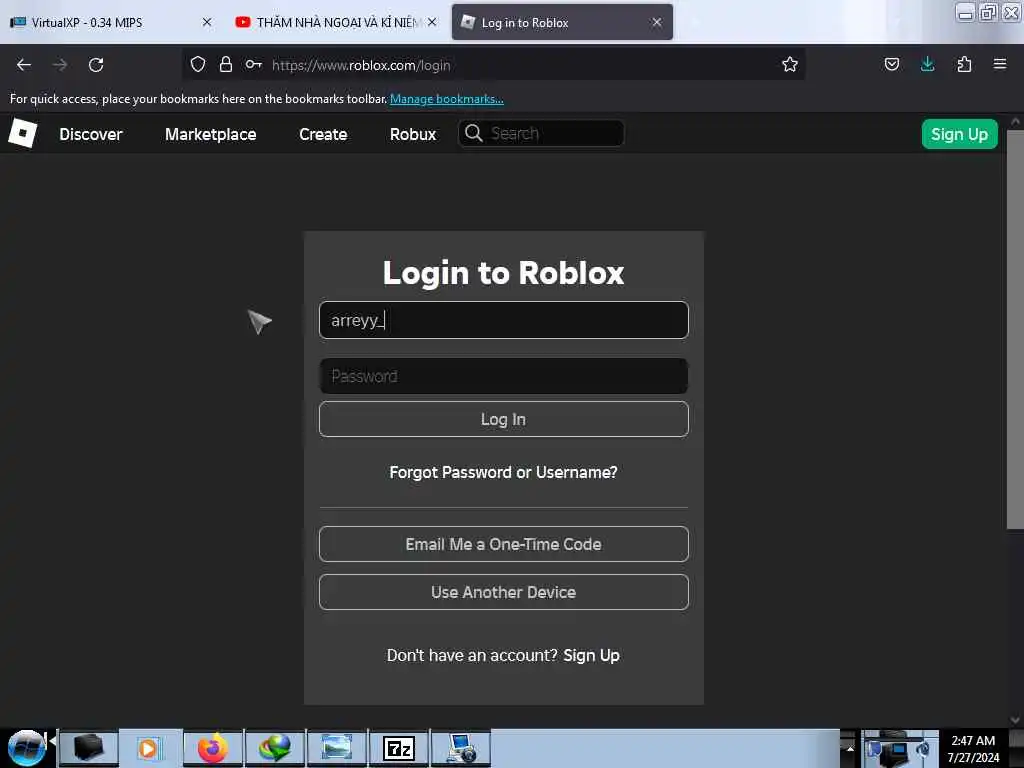Click the padlock site security icon
This screenshot has width=1024, height=768.
point(226,64)
